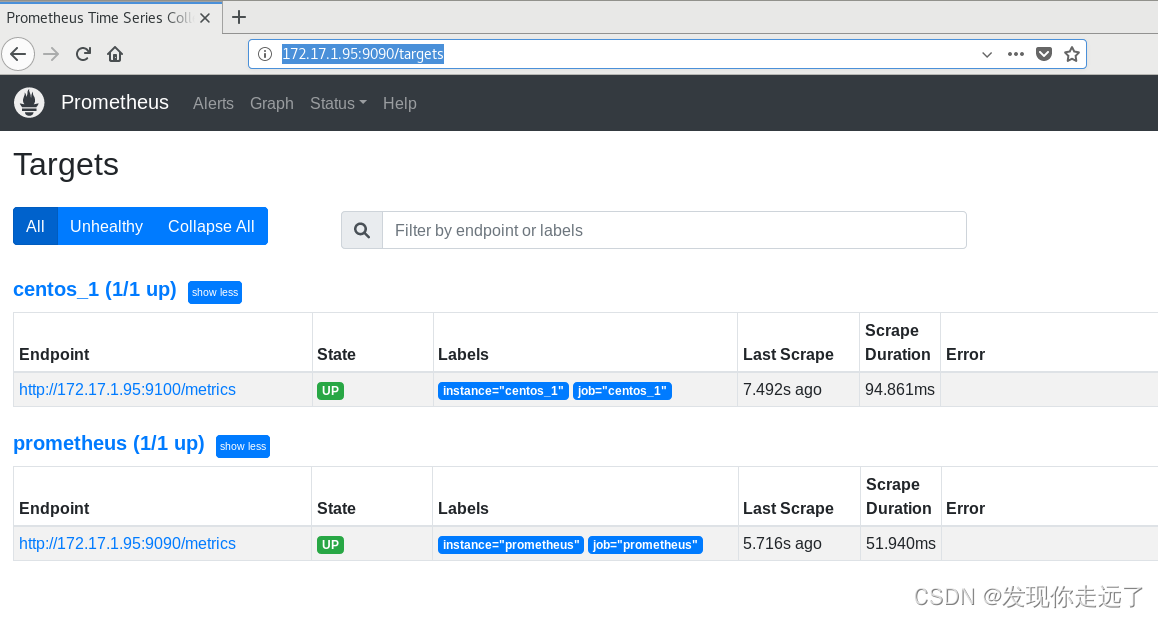This screenshot has height=618, width=1158.
Task: Click the 5.716s ago last scrape value
Action: (782, 543)
